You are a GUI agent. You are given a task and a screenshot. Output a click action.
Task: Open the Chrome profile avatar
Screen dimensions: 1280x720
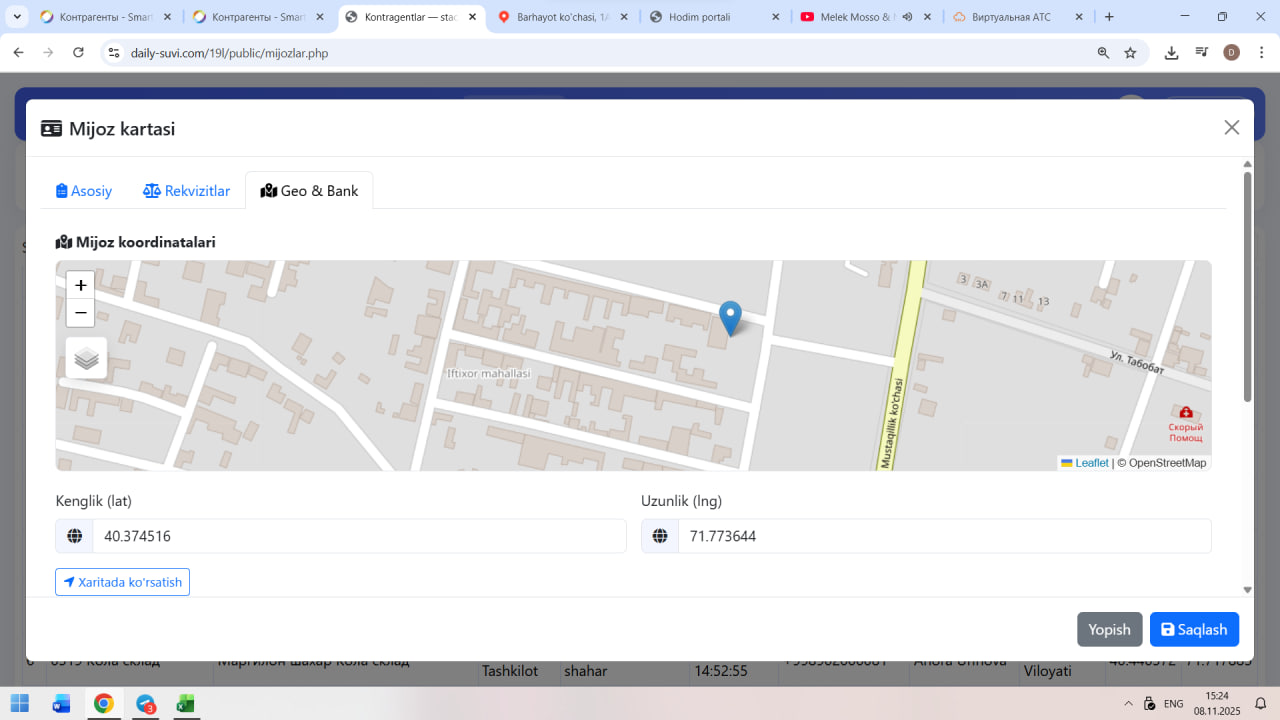[1231, 53]
